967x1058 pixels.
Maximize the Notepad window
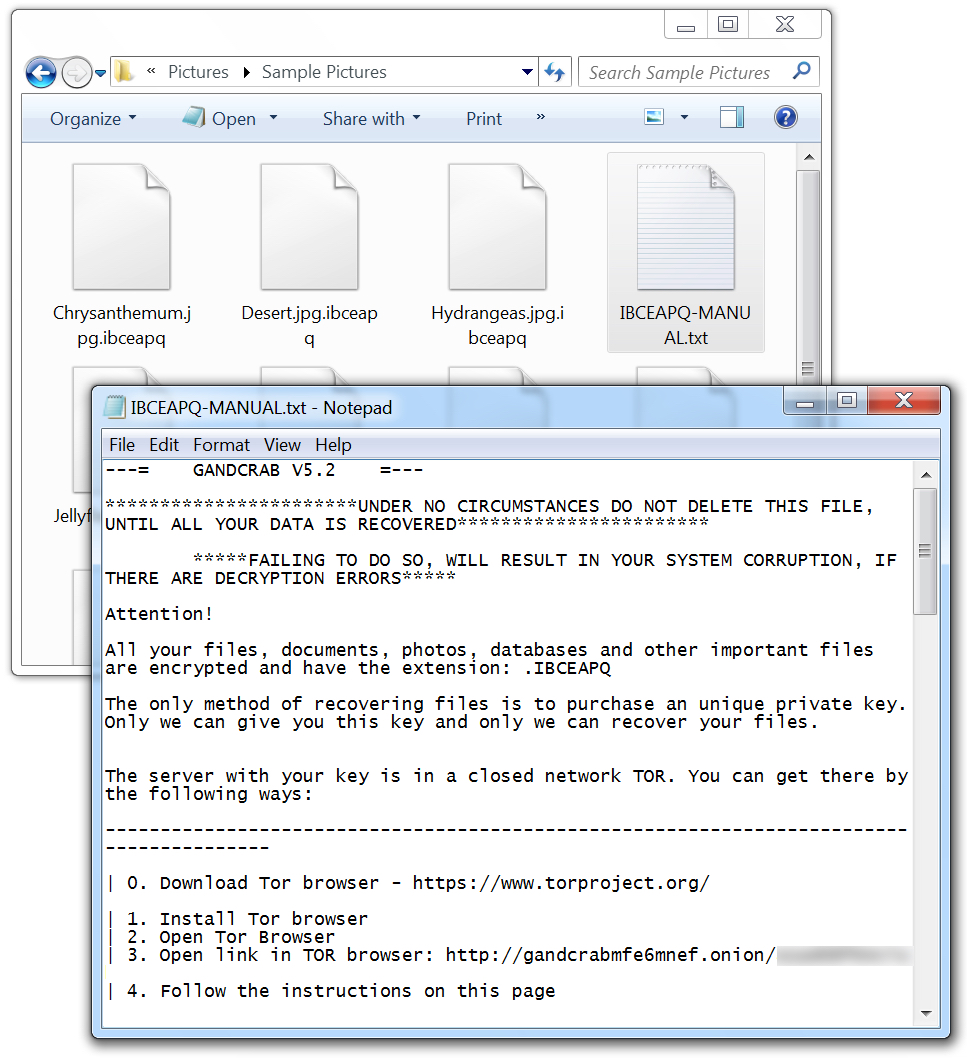(847, 401)
